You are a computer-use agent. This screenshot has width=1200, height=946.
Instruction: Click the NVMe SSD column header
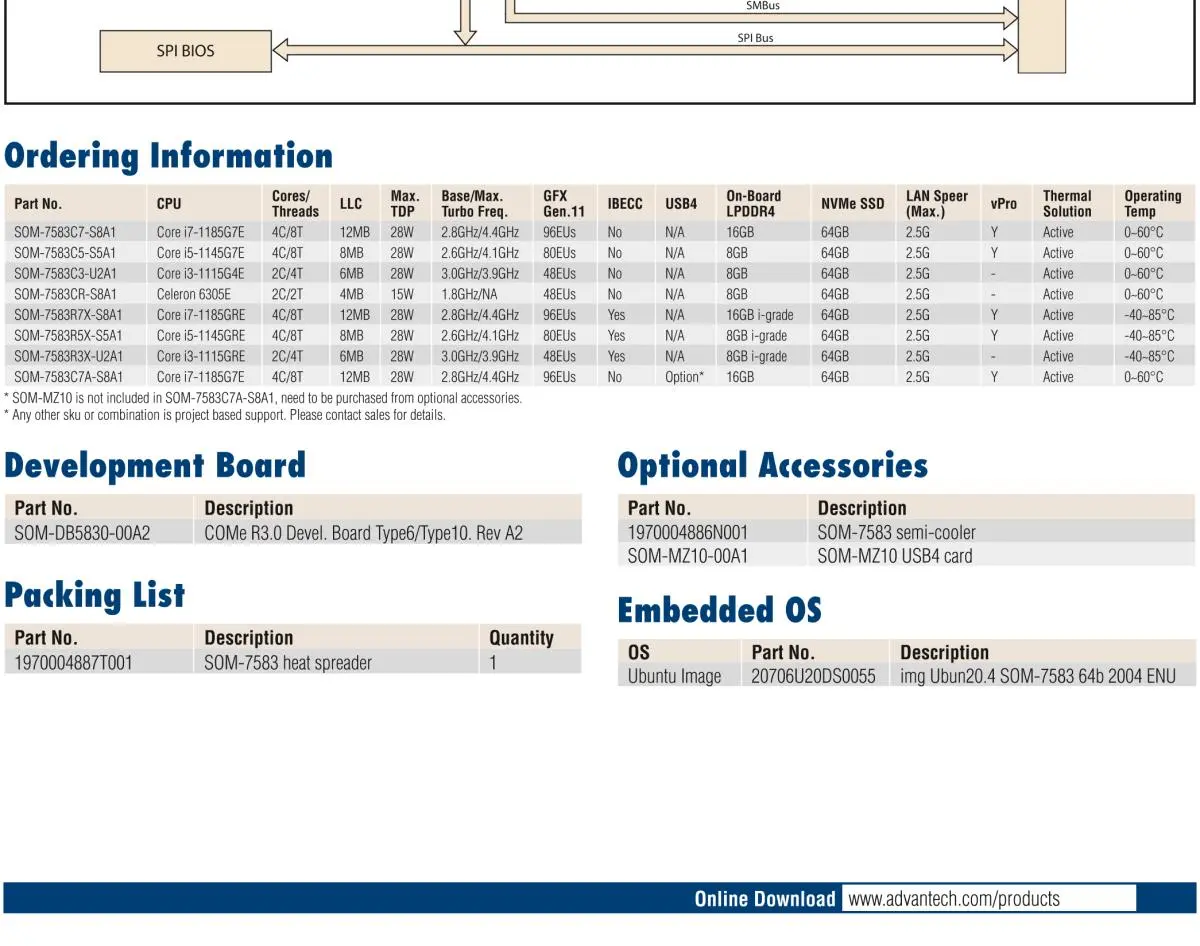[853, 204]
